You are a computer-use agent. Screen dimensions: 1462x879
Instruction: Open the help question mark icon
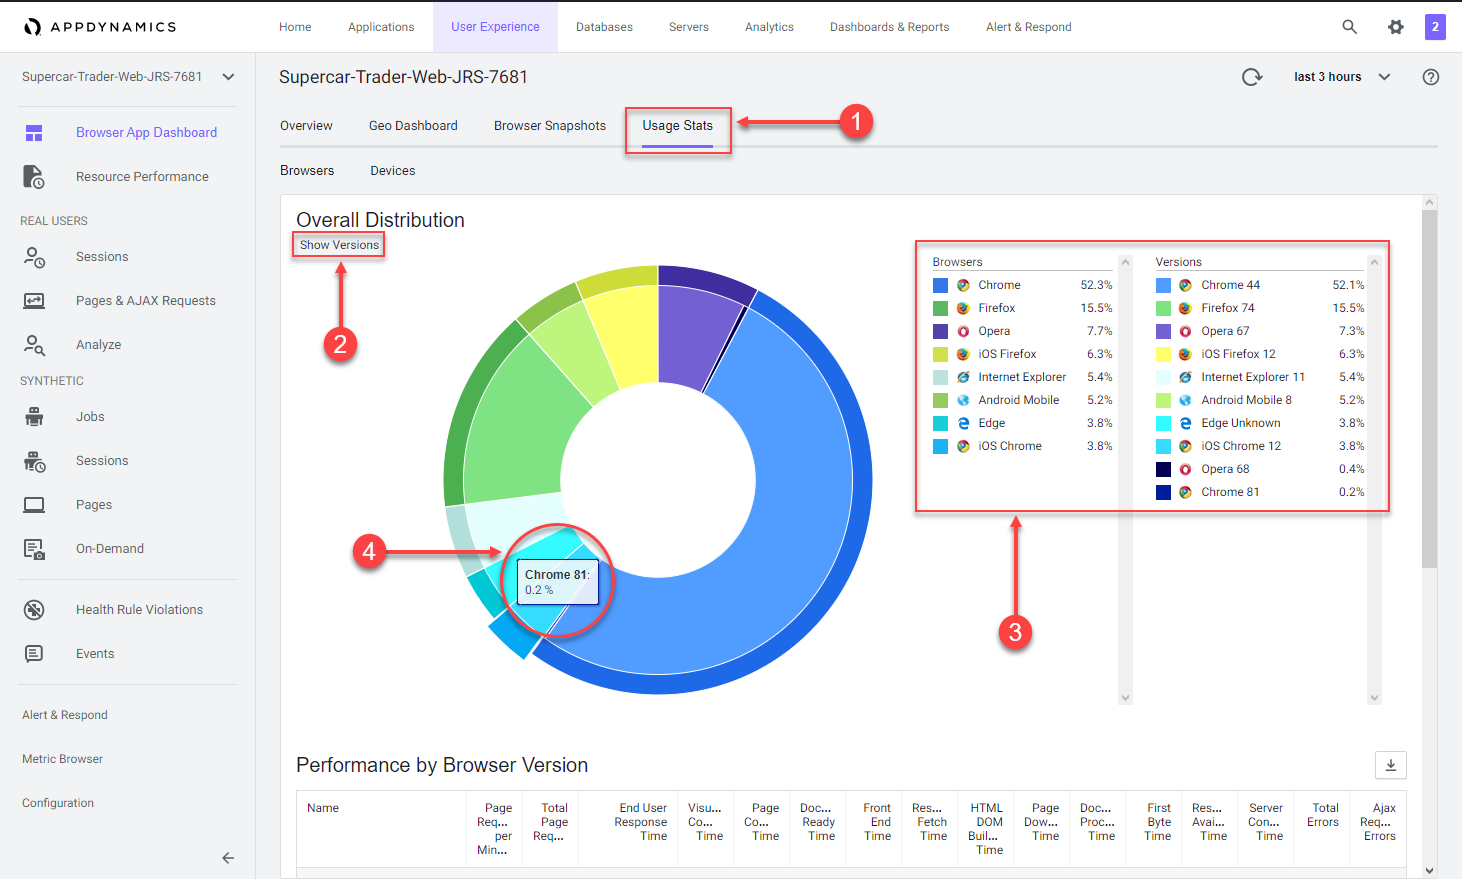point(1431,77)
